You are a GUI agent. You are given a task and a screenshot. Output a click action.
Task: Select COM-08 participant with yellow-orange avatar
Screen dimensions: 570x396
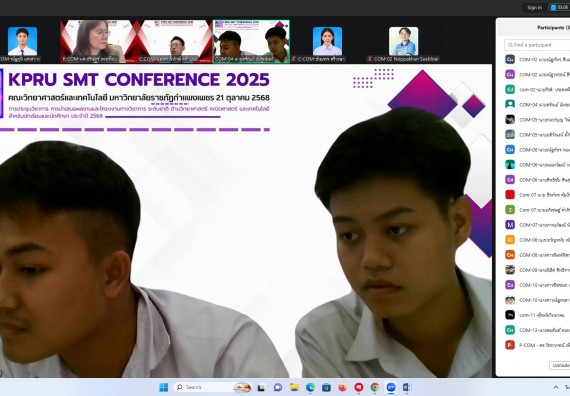(537, 240)
